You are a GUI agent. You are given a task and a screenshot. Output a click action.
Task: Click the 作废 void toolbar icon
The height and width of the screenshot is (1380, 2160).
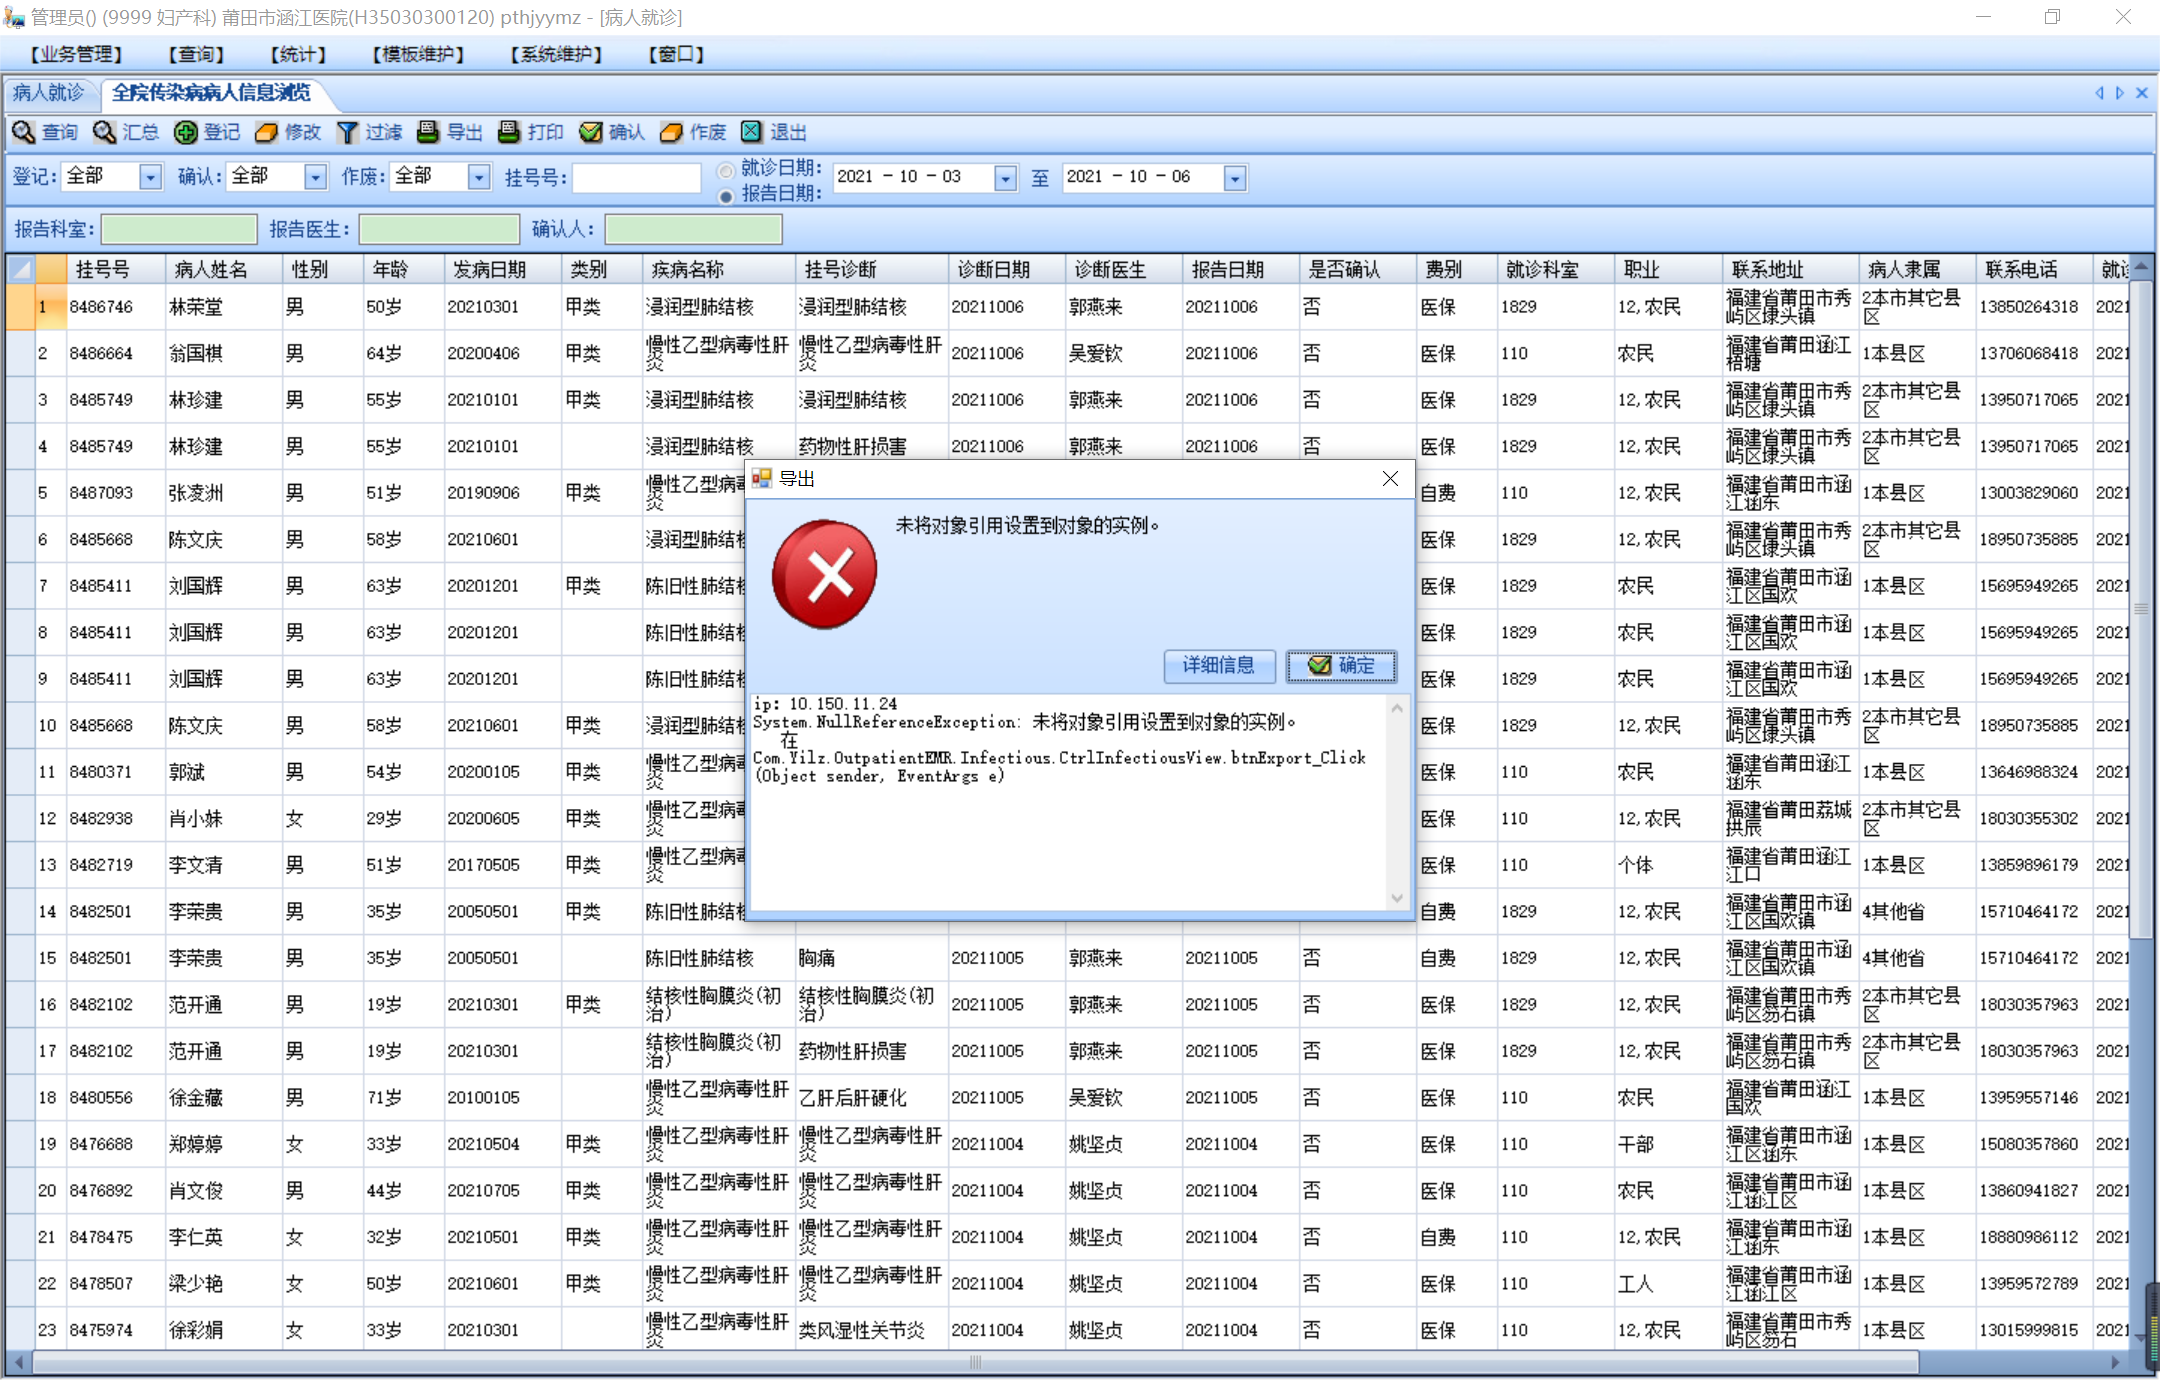point(671,132)
